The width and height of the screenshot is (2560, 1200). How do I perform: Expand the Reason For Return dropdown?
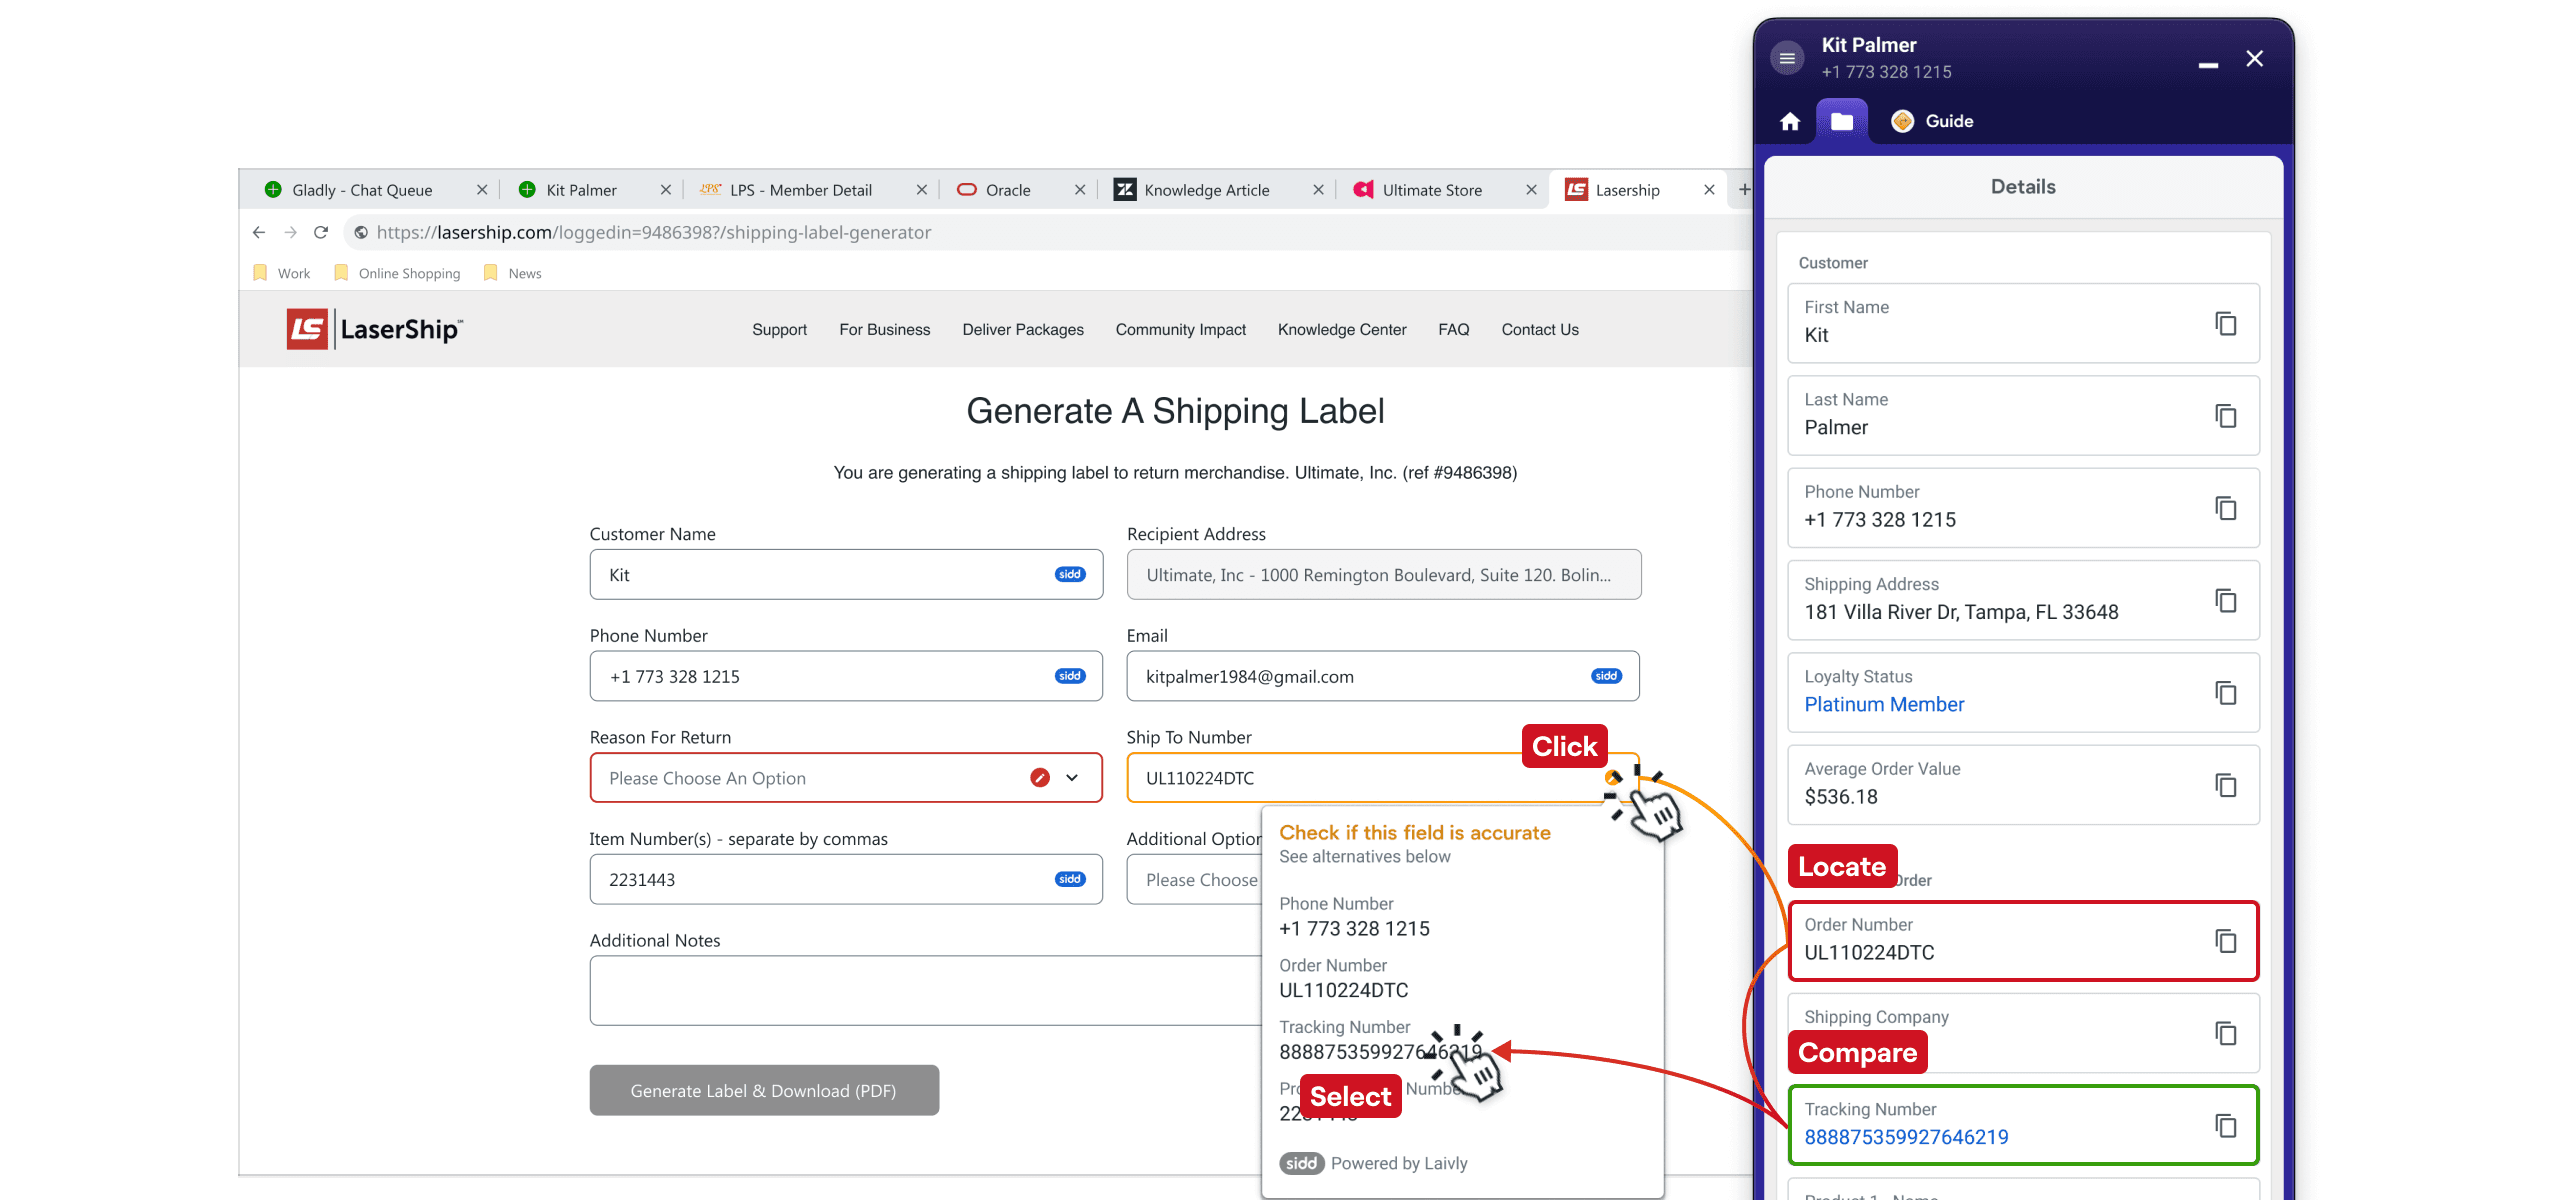(x=1072, y=778)
